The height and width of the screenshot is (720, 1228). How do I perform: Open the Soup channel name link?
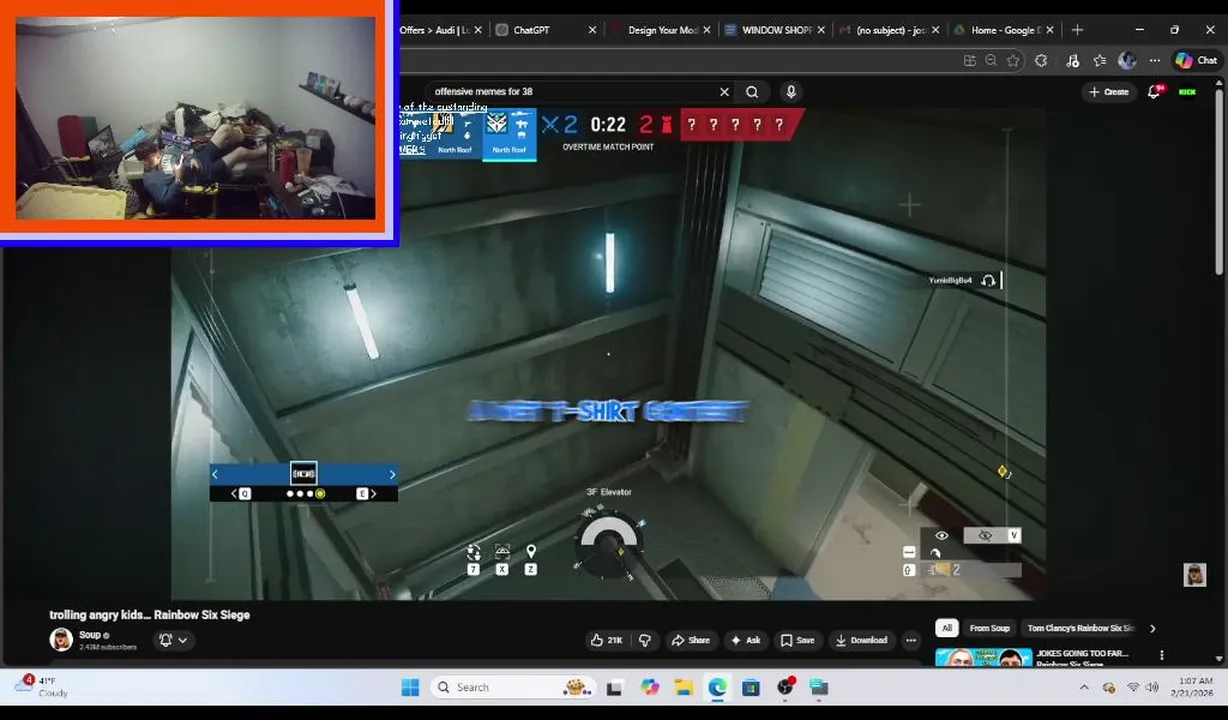tap(90, 635)
